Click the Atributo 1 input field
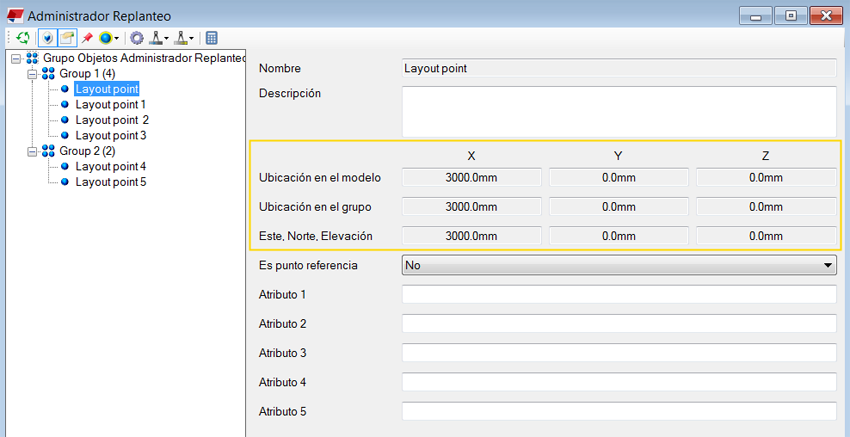Image resolution: width=850 pixels, height=437 pixels. click(x=618, y=294)
